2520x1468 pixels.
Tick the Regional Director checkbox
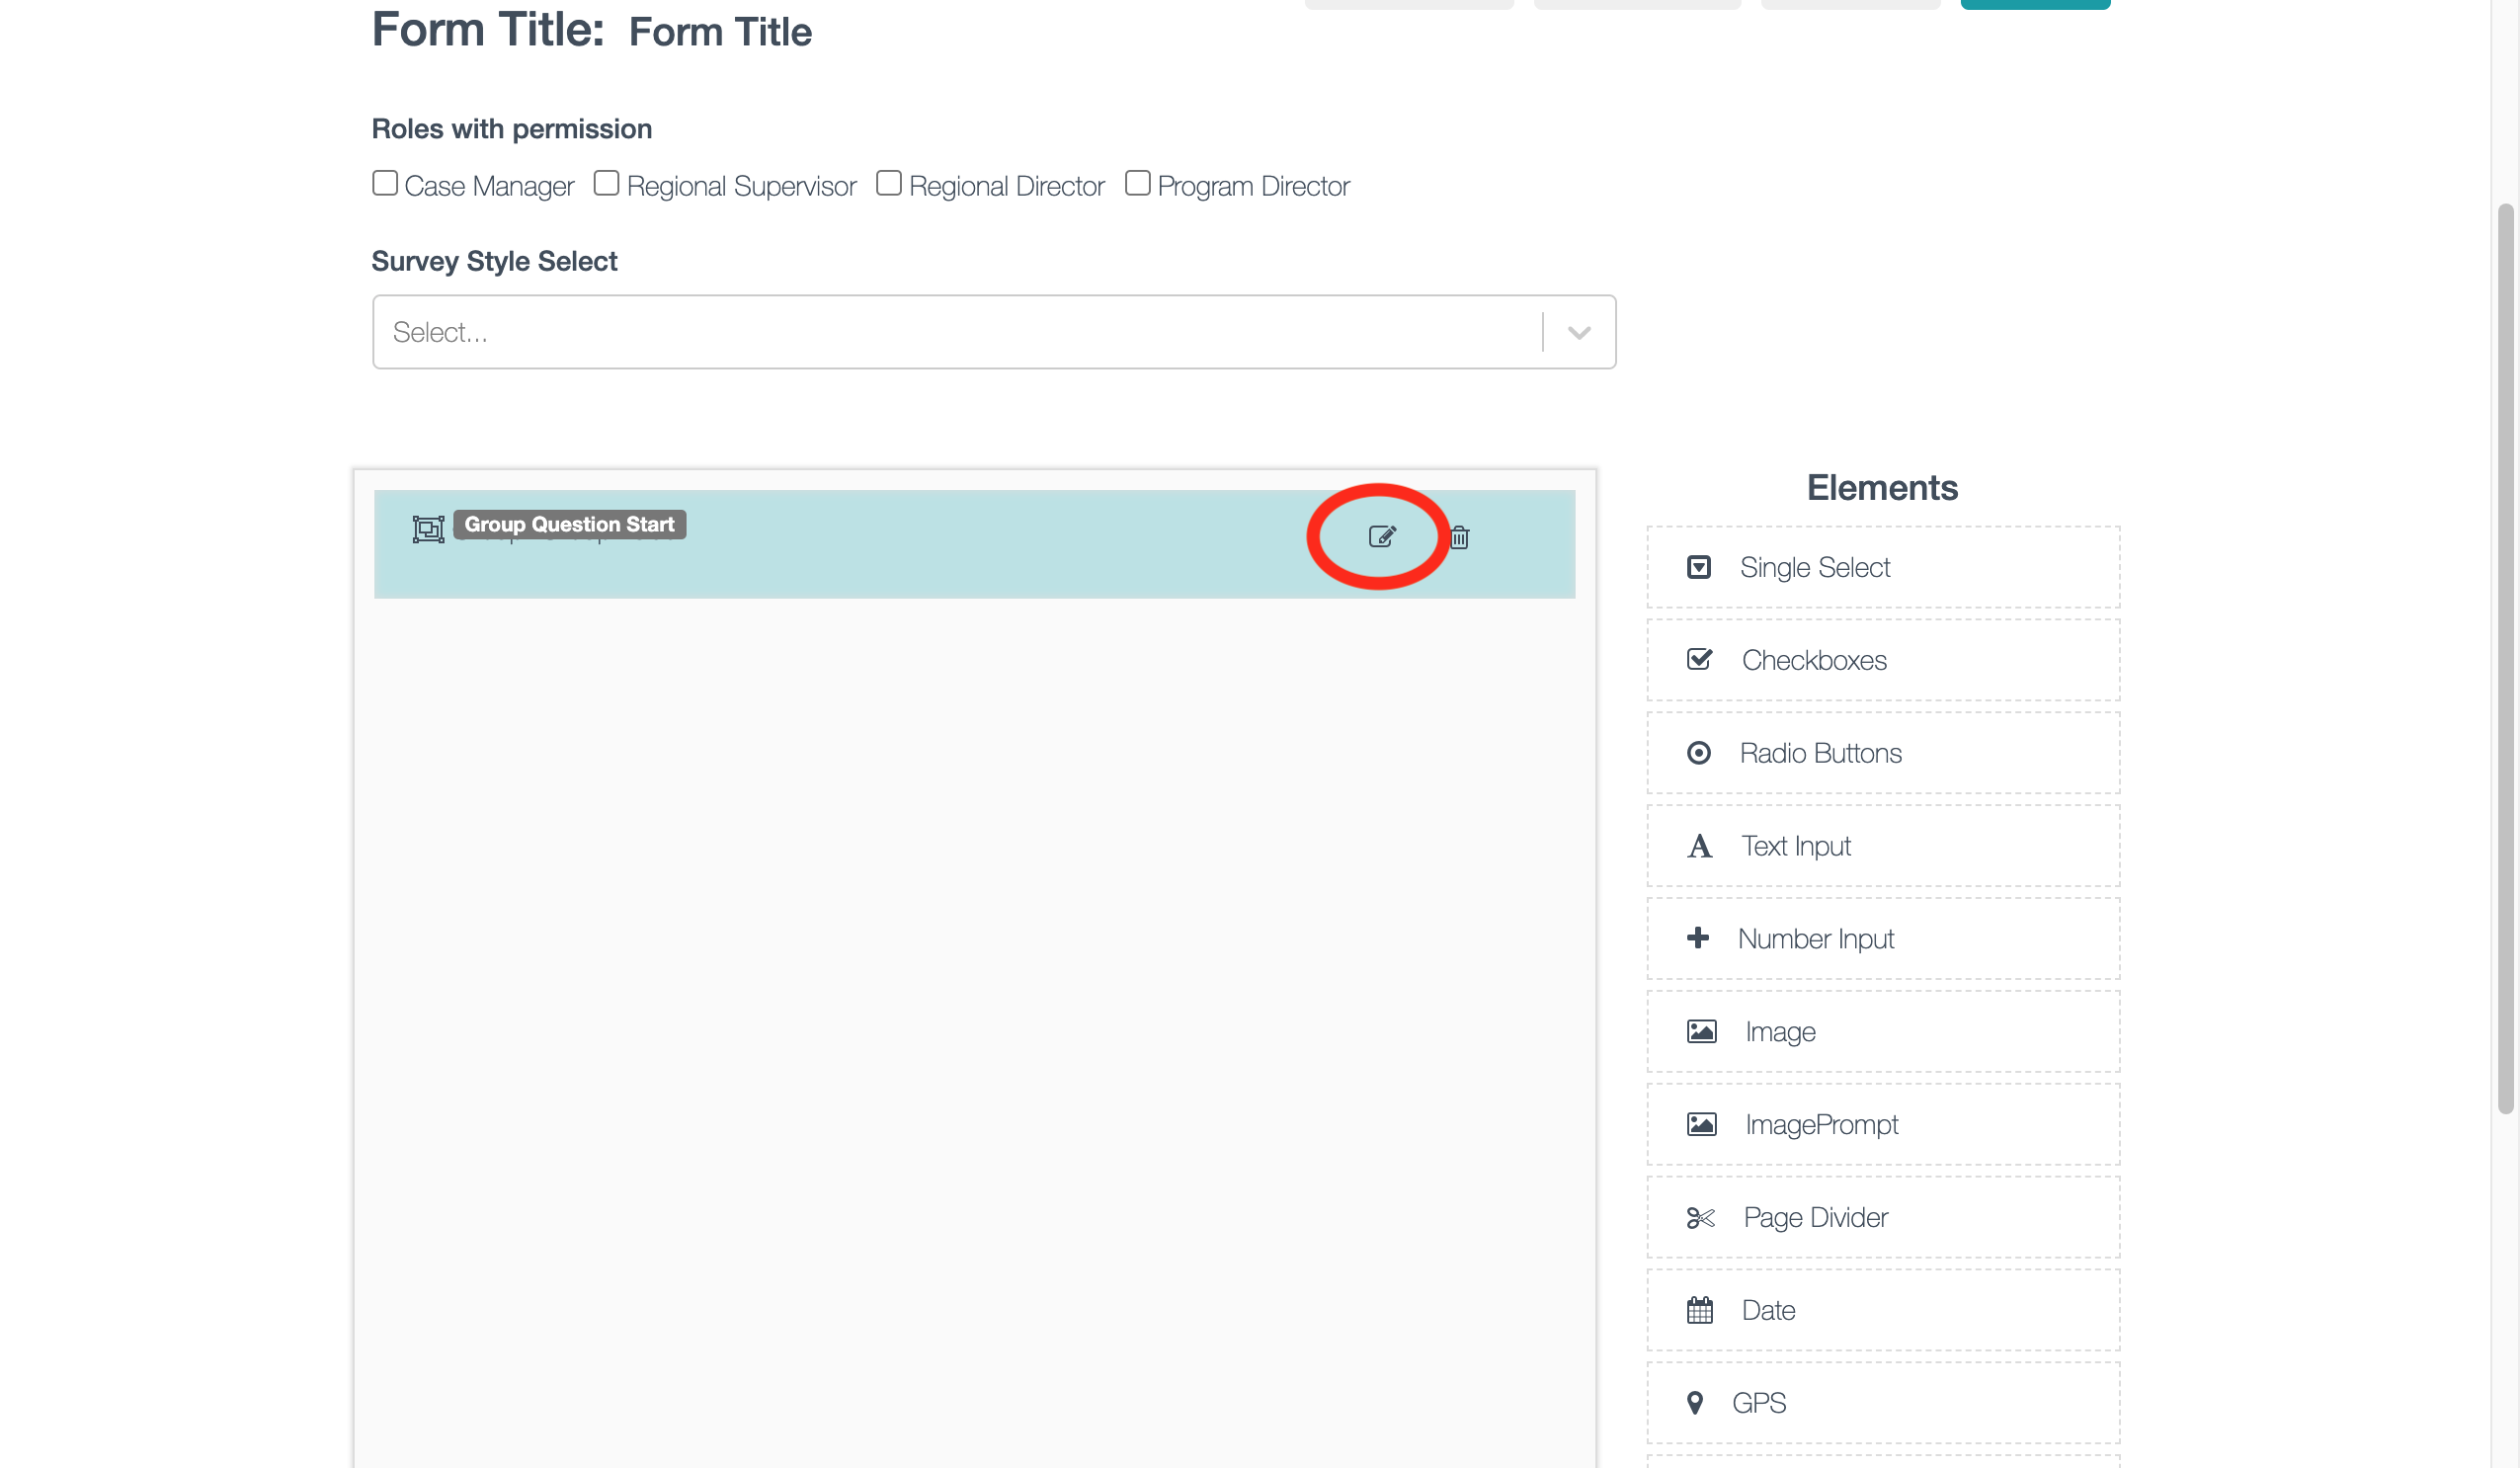(888, 183)
